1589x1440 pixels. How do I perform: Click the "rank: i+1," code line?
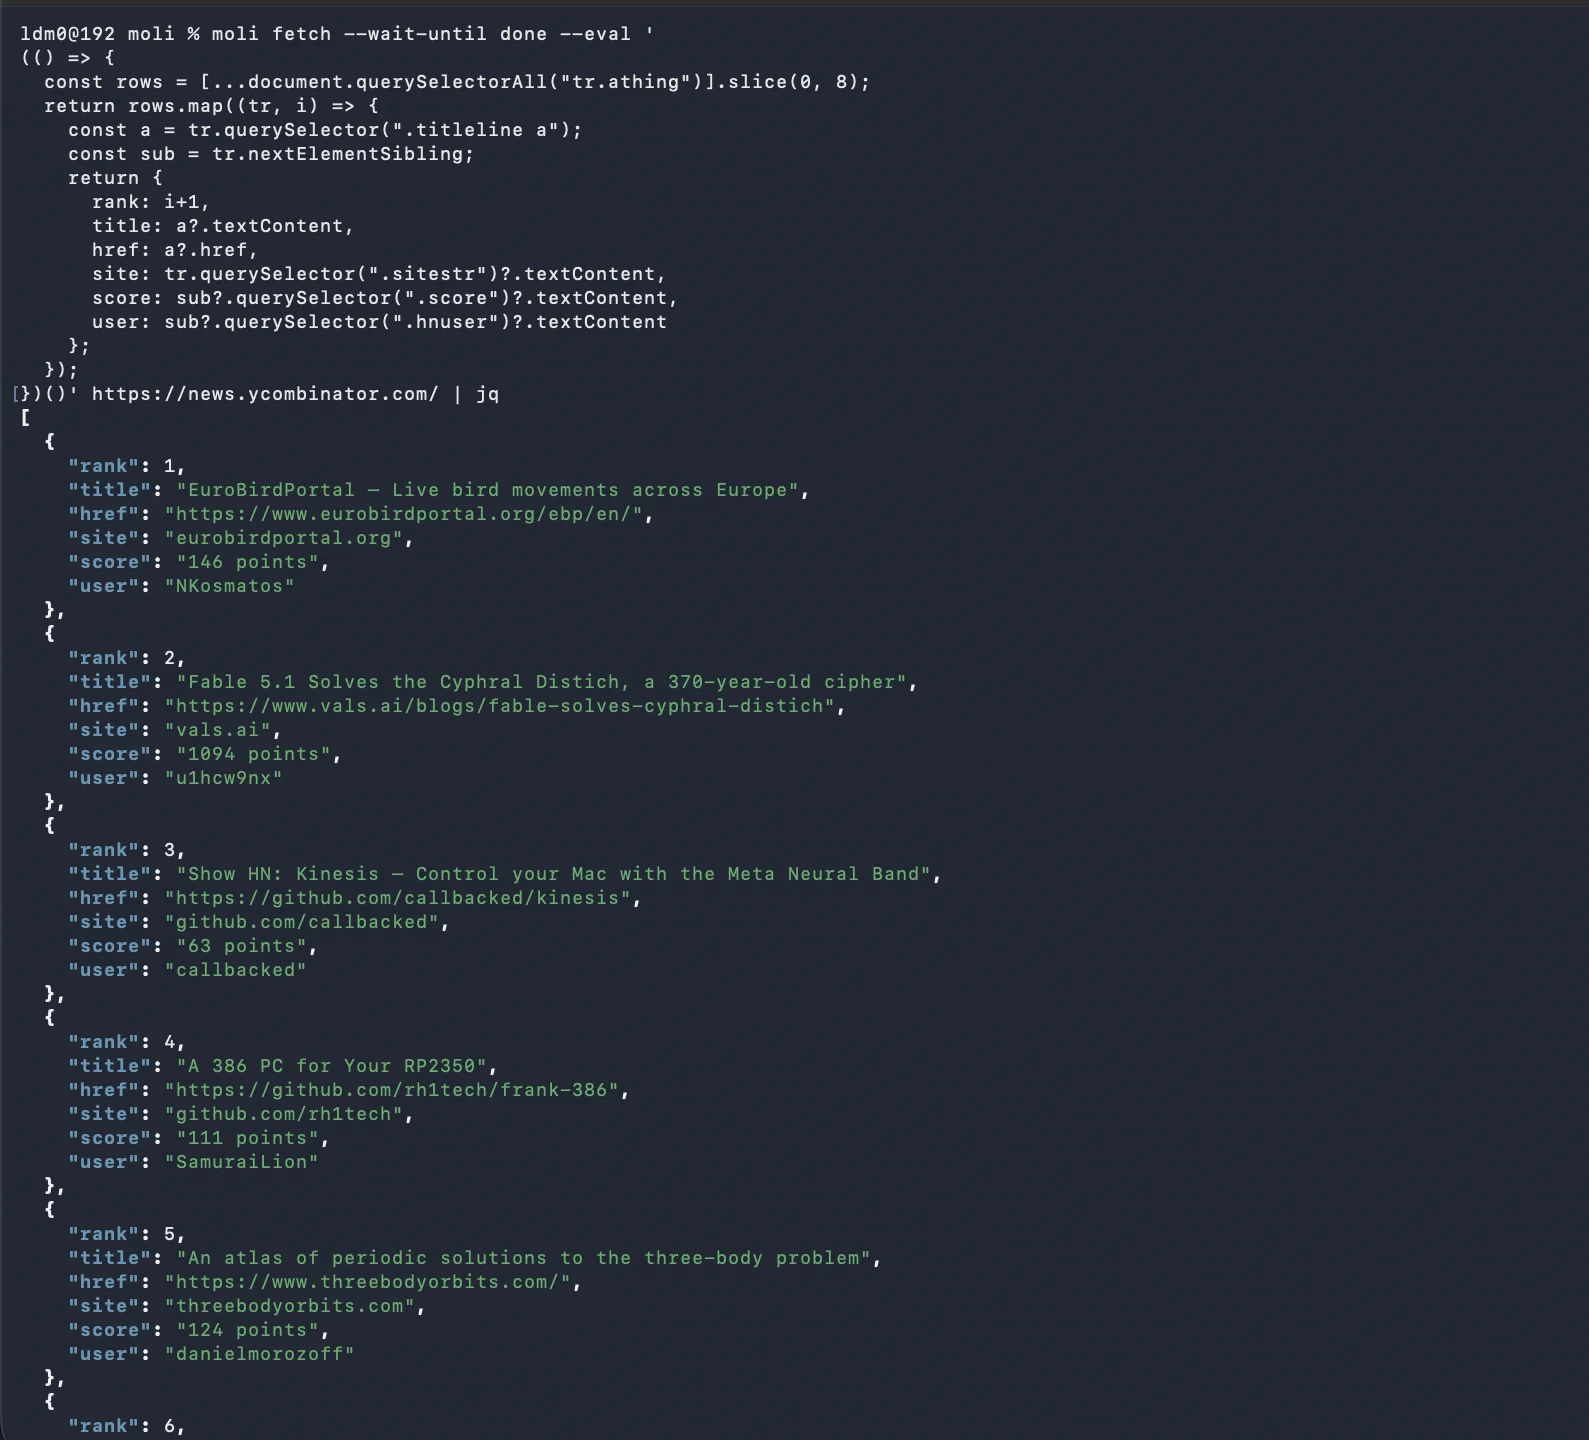(151, 202)
